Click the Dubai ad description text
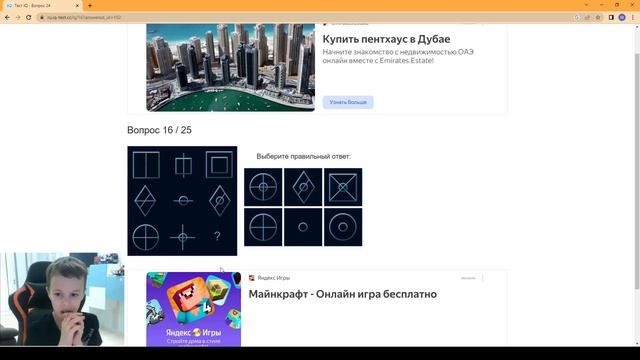The width and height of the screenshot is (640, 360). tap(398, 56)
